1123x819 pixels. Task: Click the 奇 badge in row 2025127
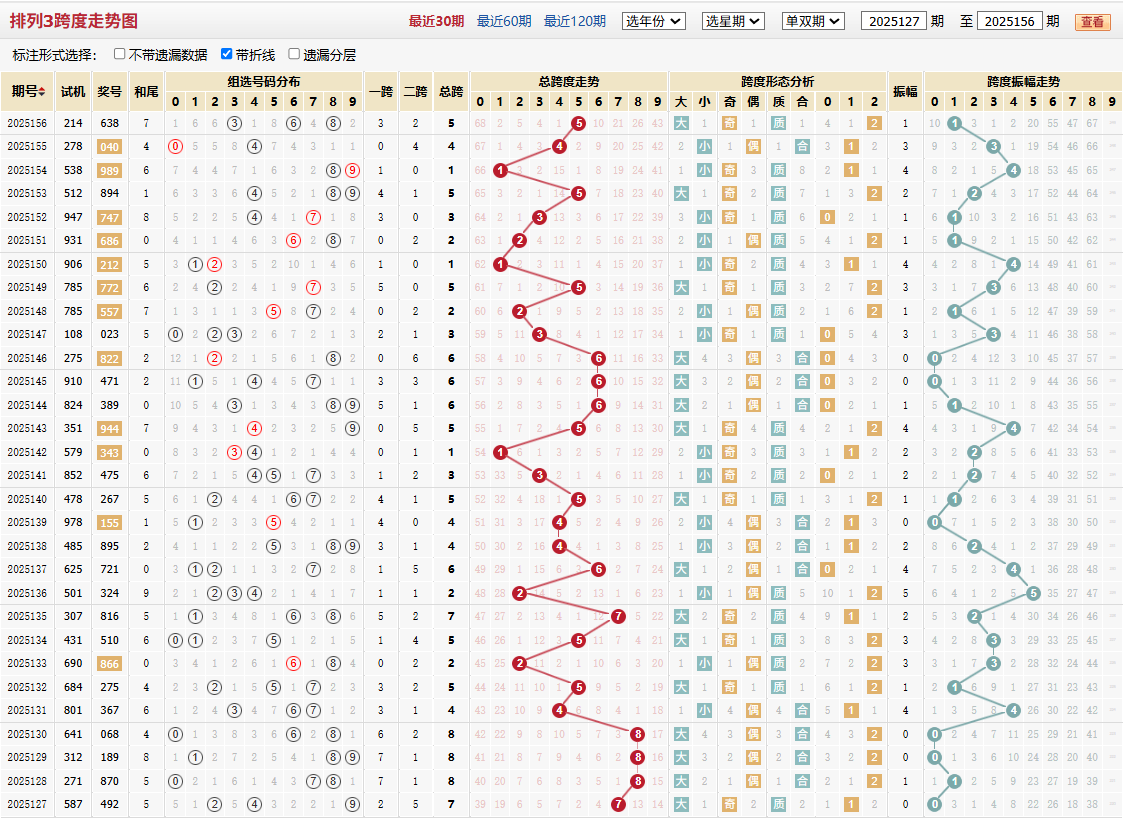click(729, 804)
